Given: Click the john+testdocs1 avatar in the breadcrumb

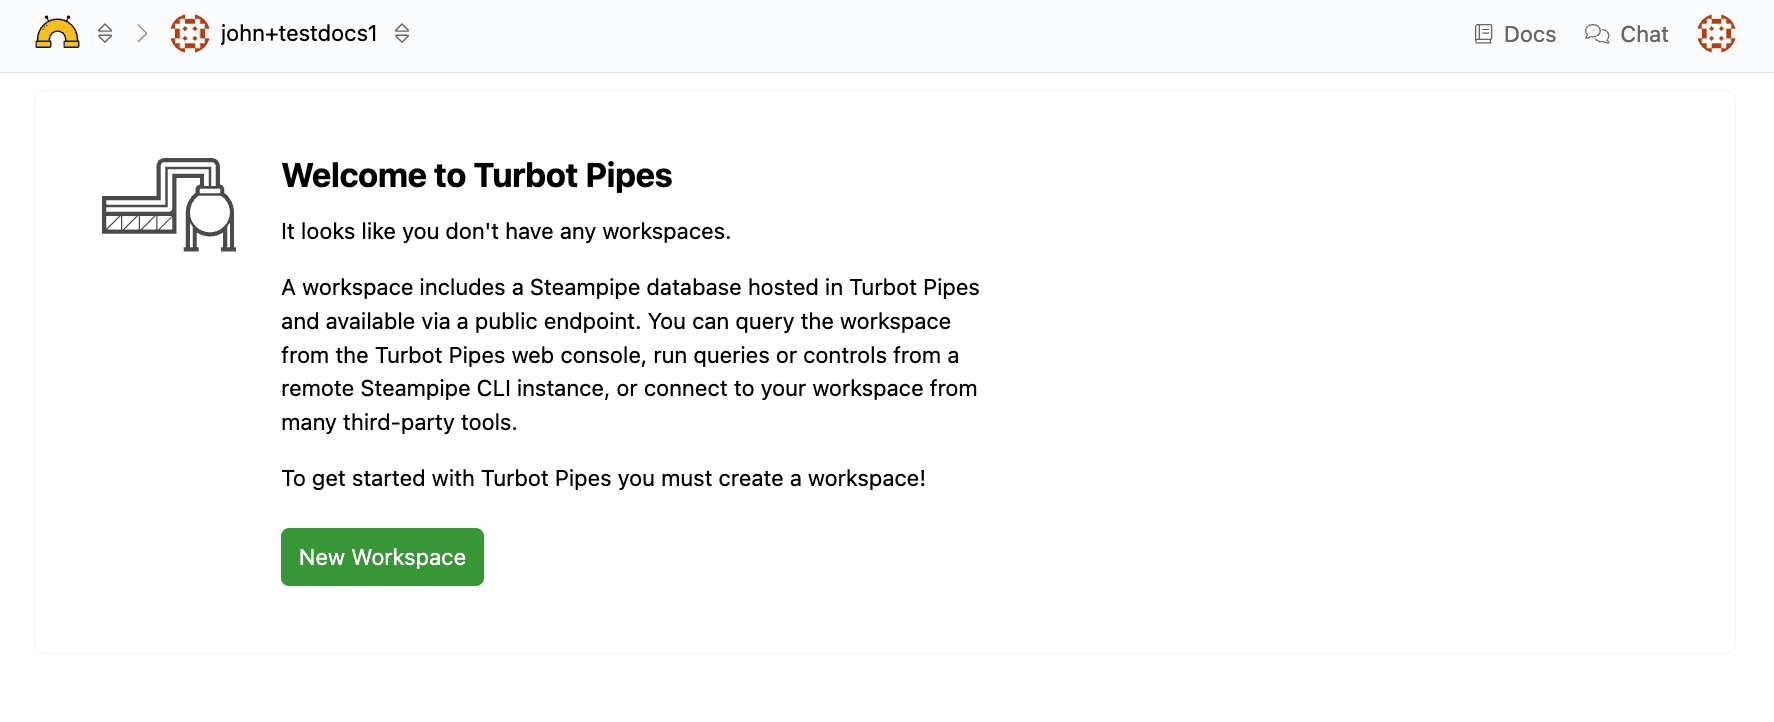Looking at the screenshot, I should click(x=190, y=34).
